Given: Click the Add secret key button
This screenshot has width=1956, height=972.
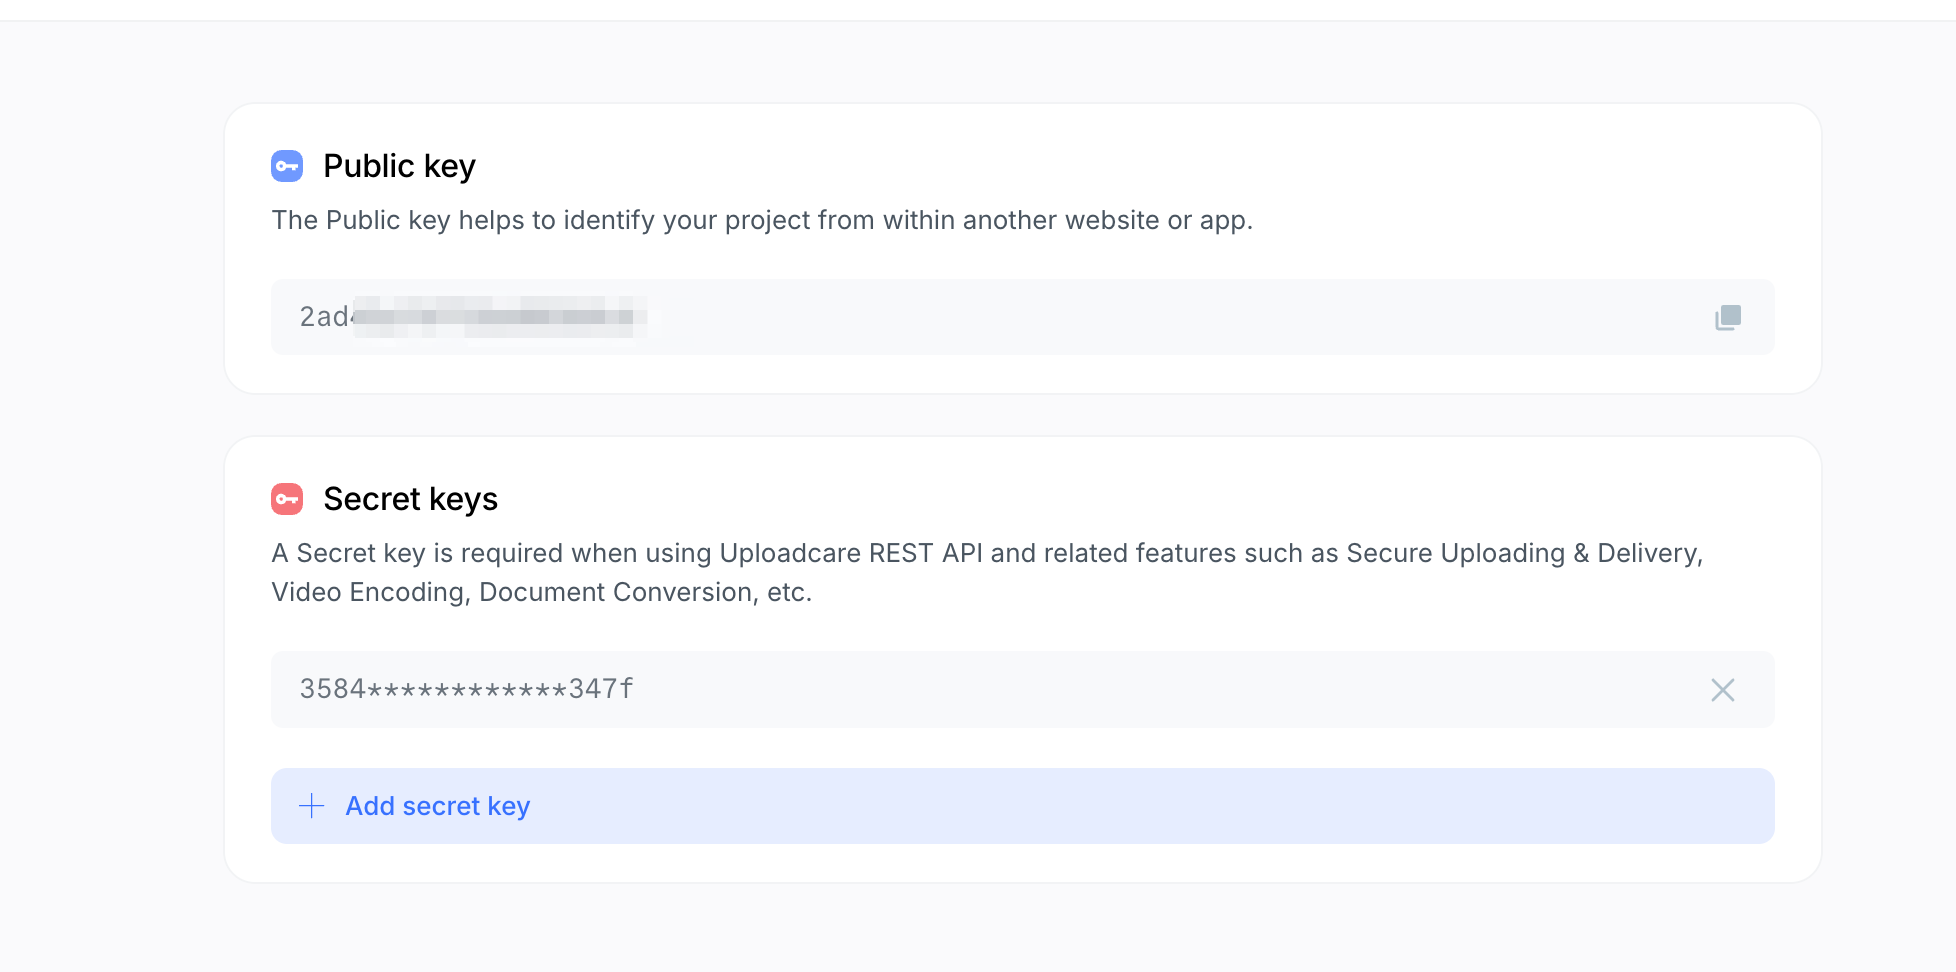Looking at the screenshot, I should coord(437,805).
